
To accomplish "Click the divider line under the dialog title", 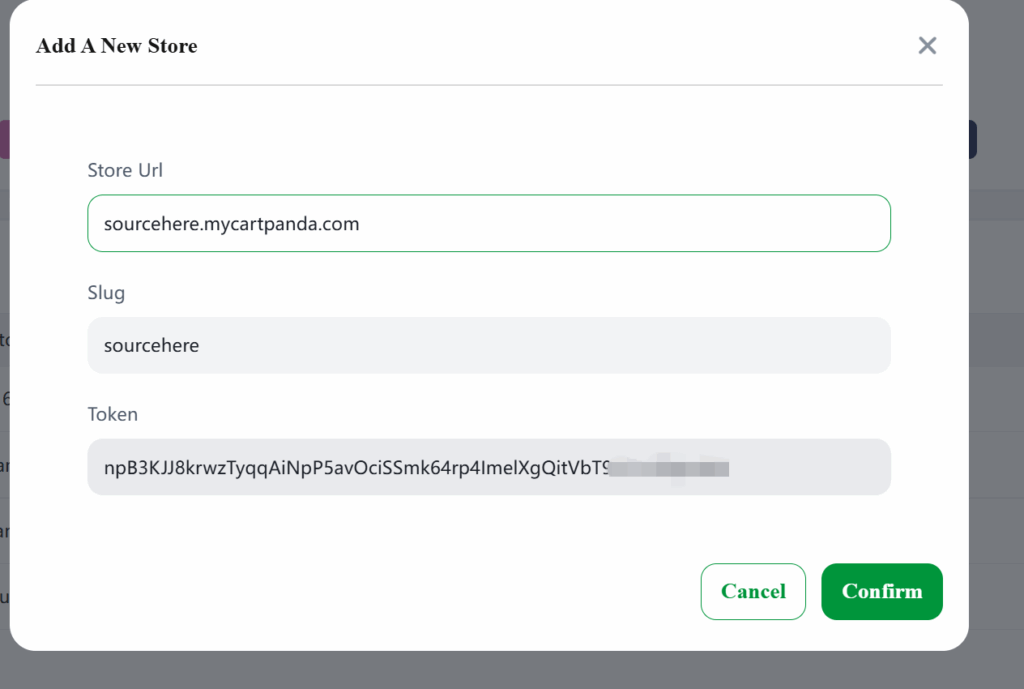I will point(488,85).
